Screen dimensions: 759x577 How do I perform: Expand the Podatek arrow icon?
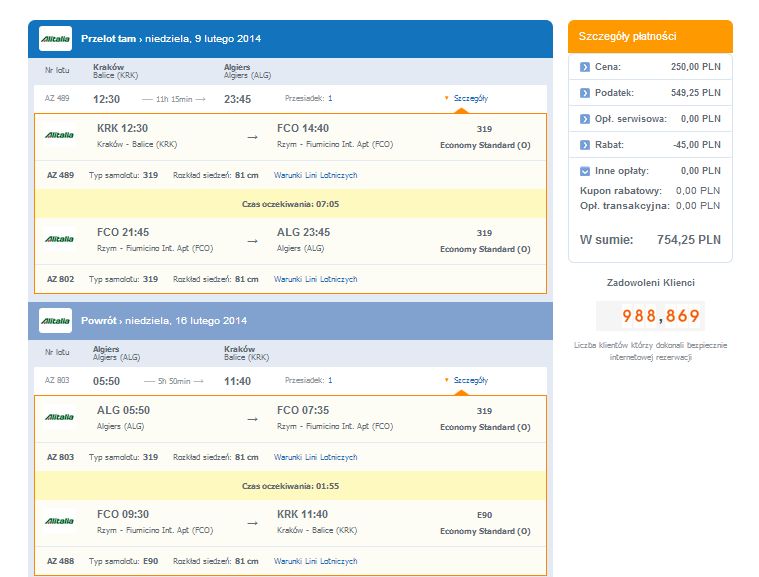click(585, 93)
